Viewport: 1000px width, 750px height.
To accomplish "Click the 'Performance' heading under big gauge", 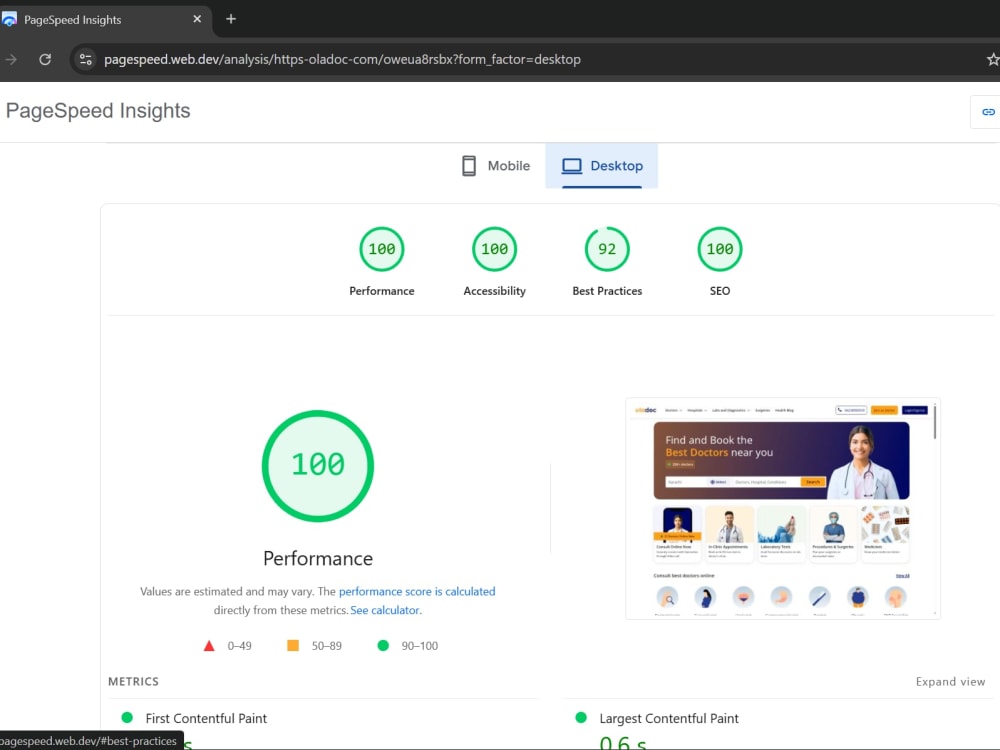I will coord(318,558).
